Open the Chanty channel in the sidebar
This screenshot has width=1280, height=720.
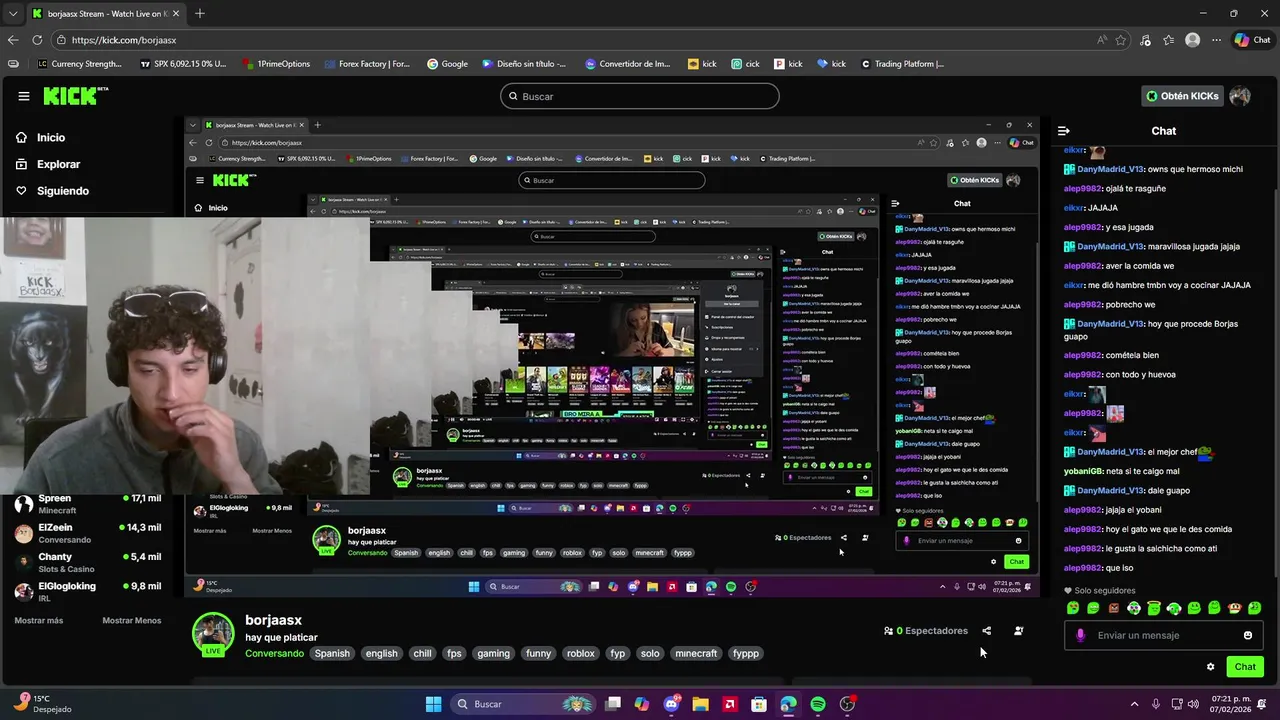tap(88, 562)
